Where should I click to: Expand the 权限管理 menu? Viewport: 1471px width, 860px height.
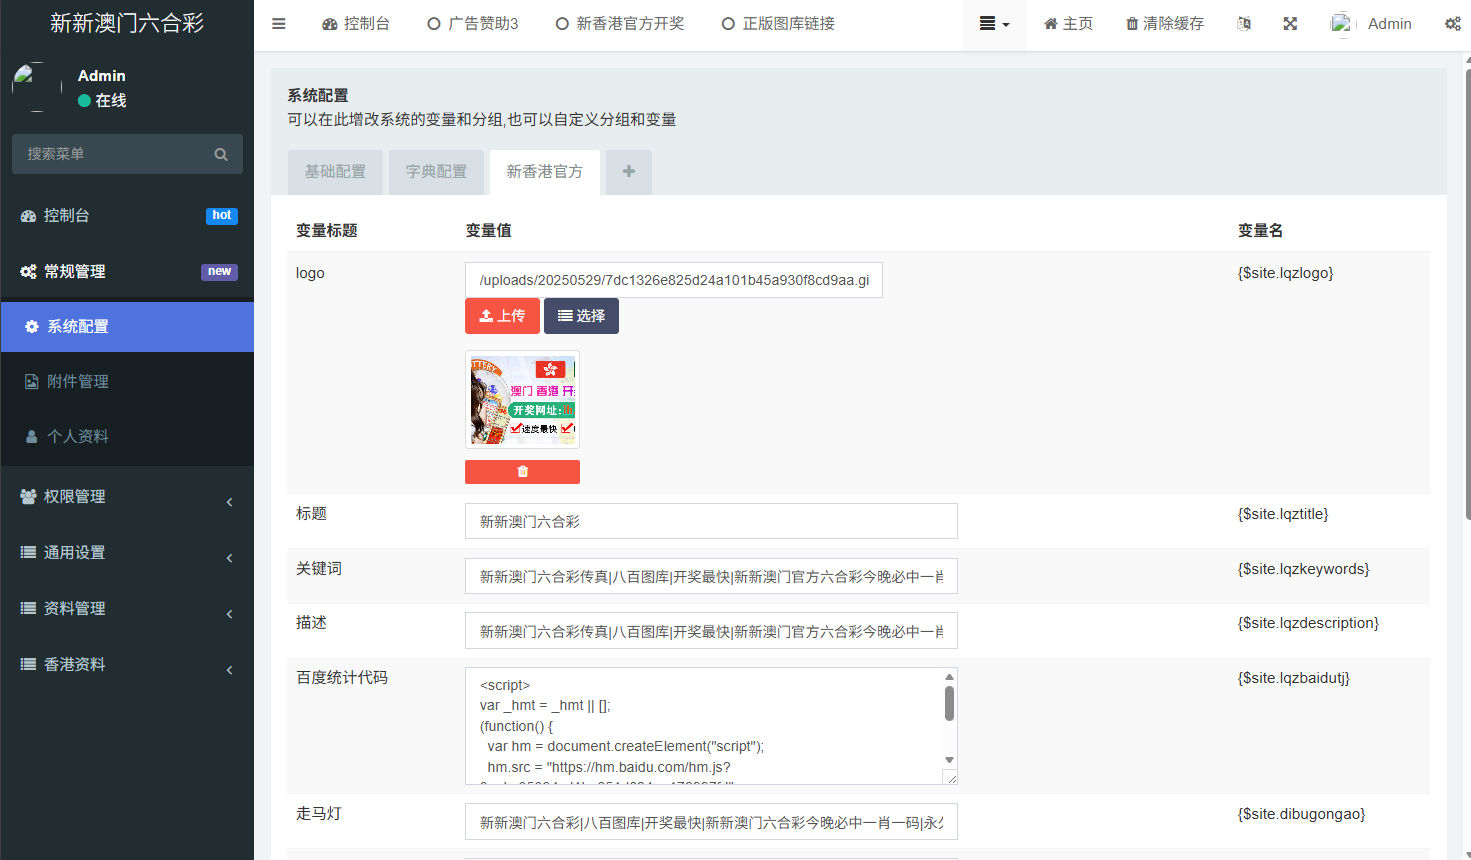[x=127, y=497]
